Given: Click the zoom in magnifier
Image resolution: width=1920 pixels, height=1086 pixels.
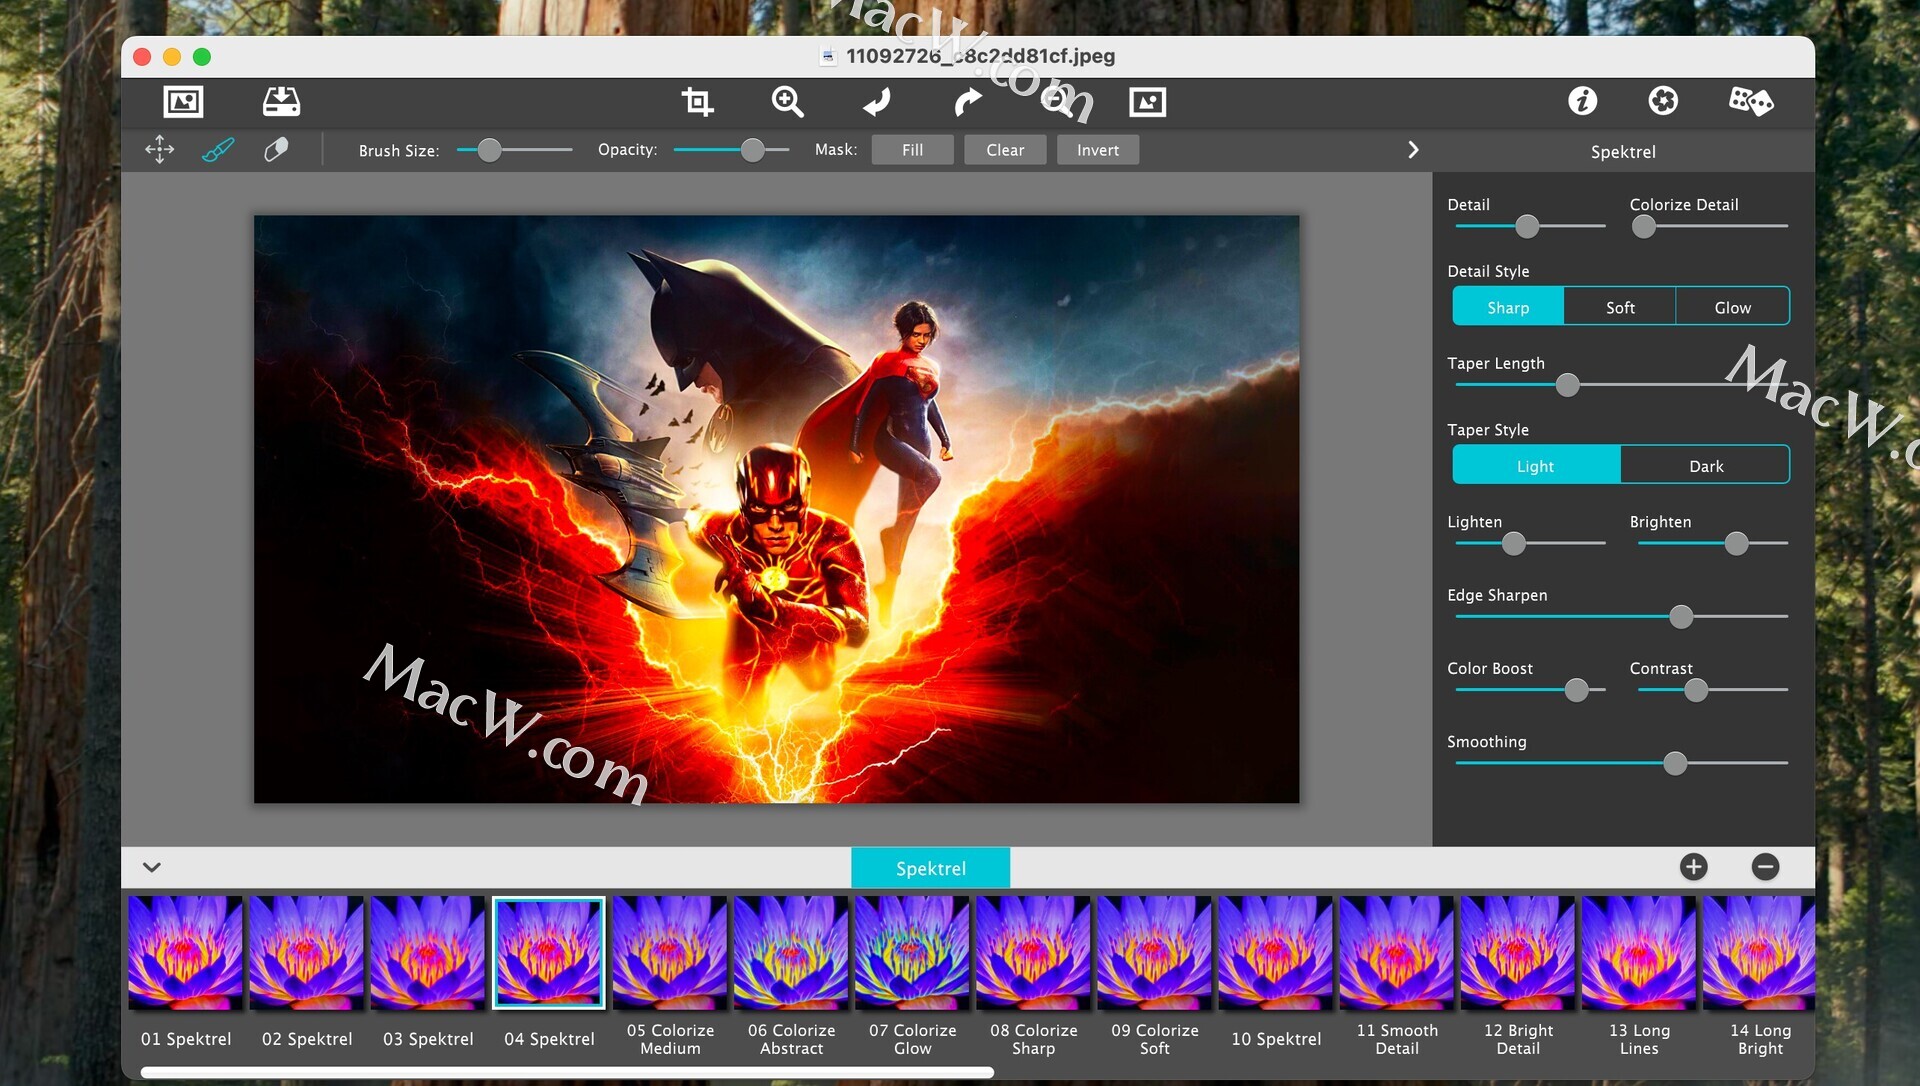Looking at the screenshot, I should pos(788,101).
